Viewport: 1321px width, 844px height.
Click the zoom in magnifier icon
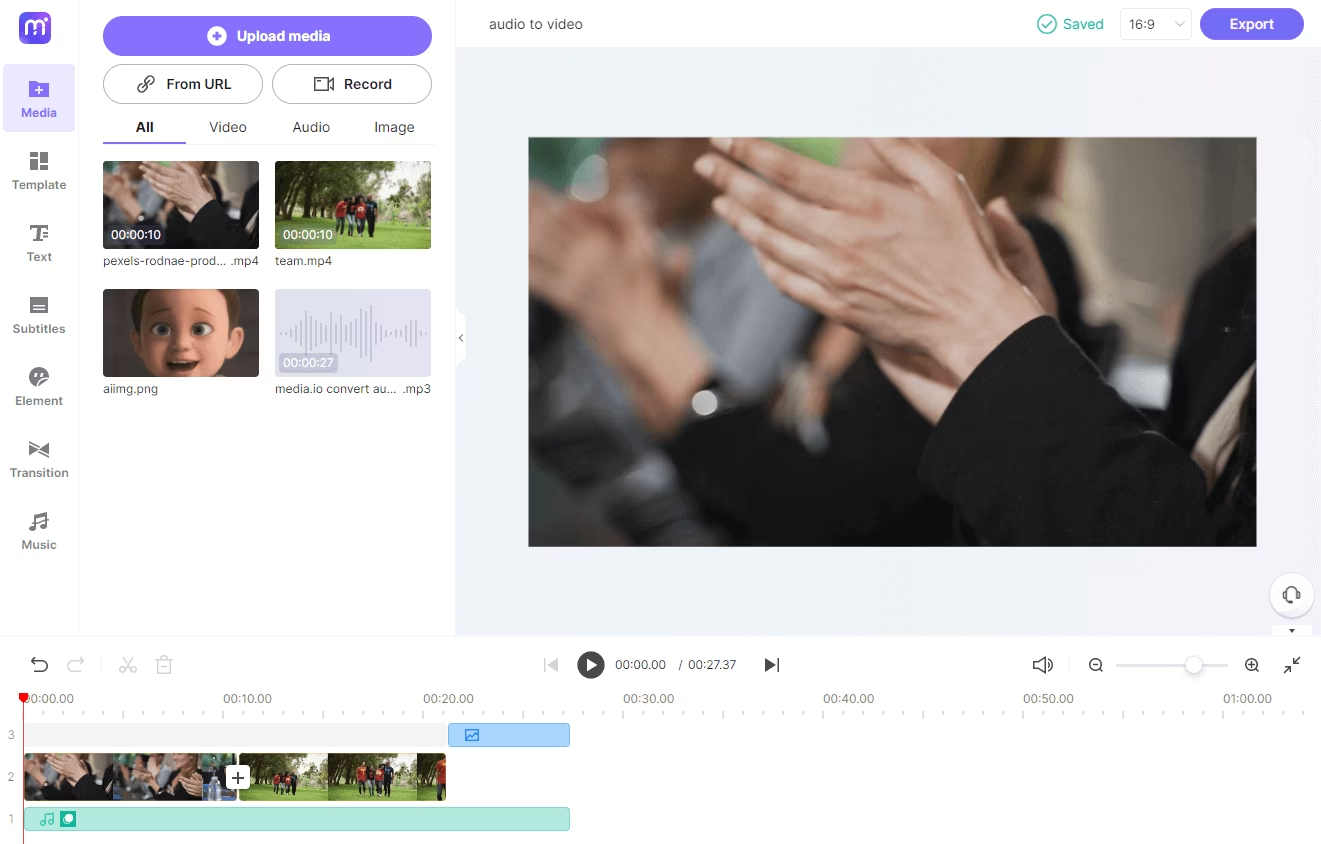tap(1251, 665)
